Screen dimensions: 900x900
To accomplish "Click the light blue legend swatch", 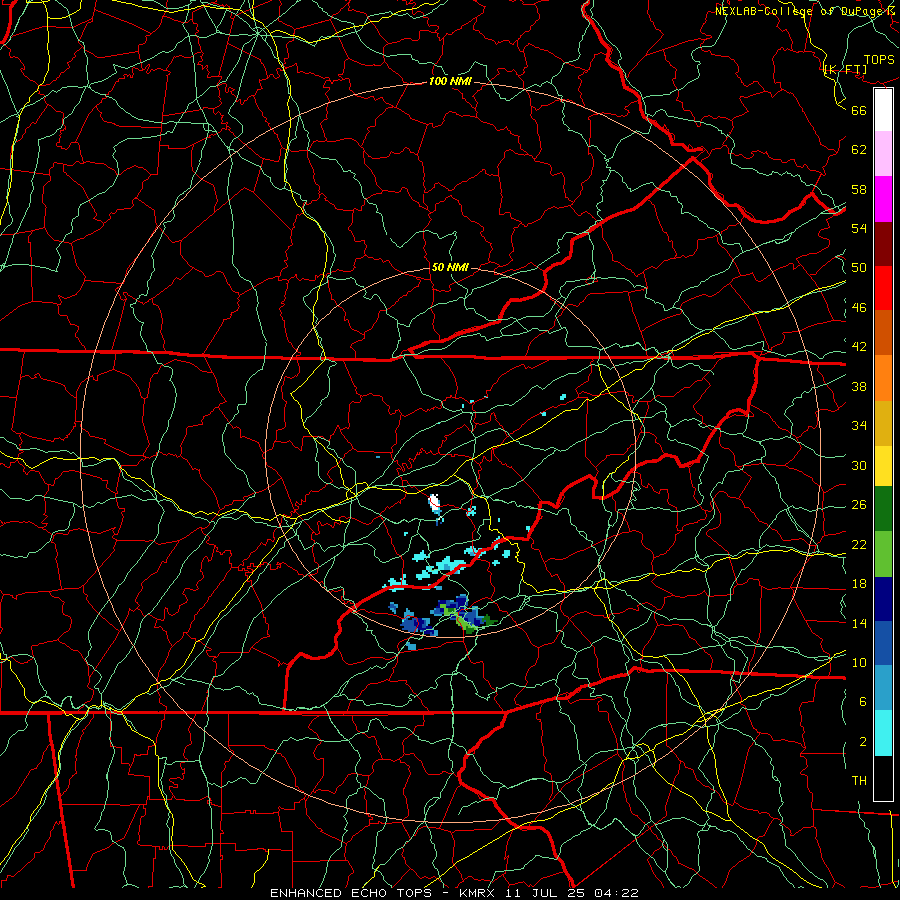I will pos(883,688).
